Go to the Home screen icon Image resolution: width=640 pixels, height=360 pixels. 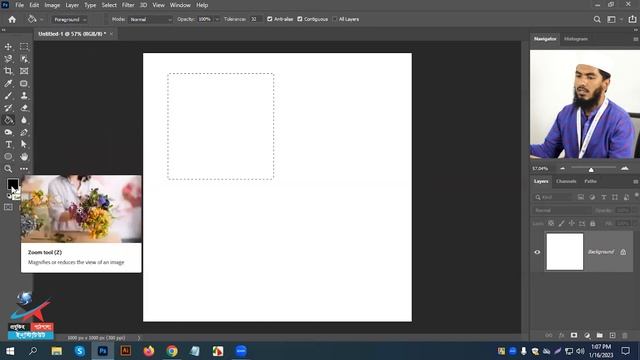point(12,19)
